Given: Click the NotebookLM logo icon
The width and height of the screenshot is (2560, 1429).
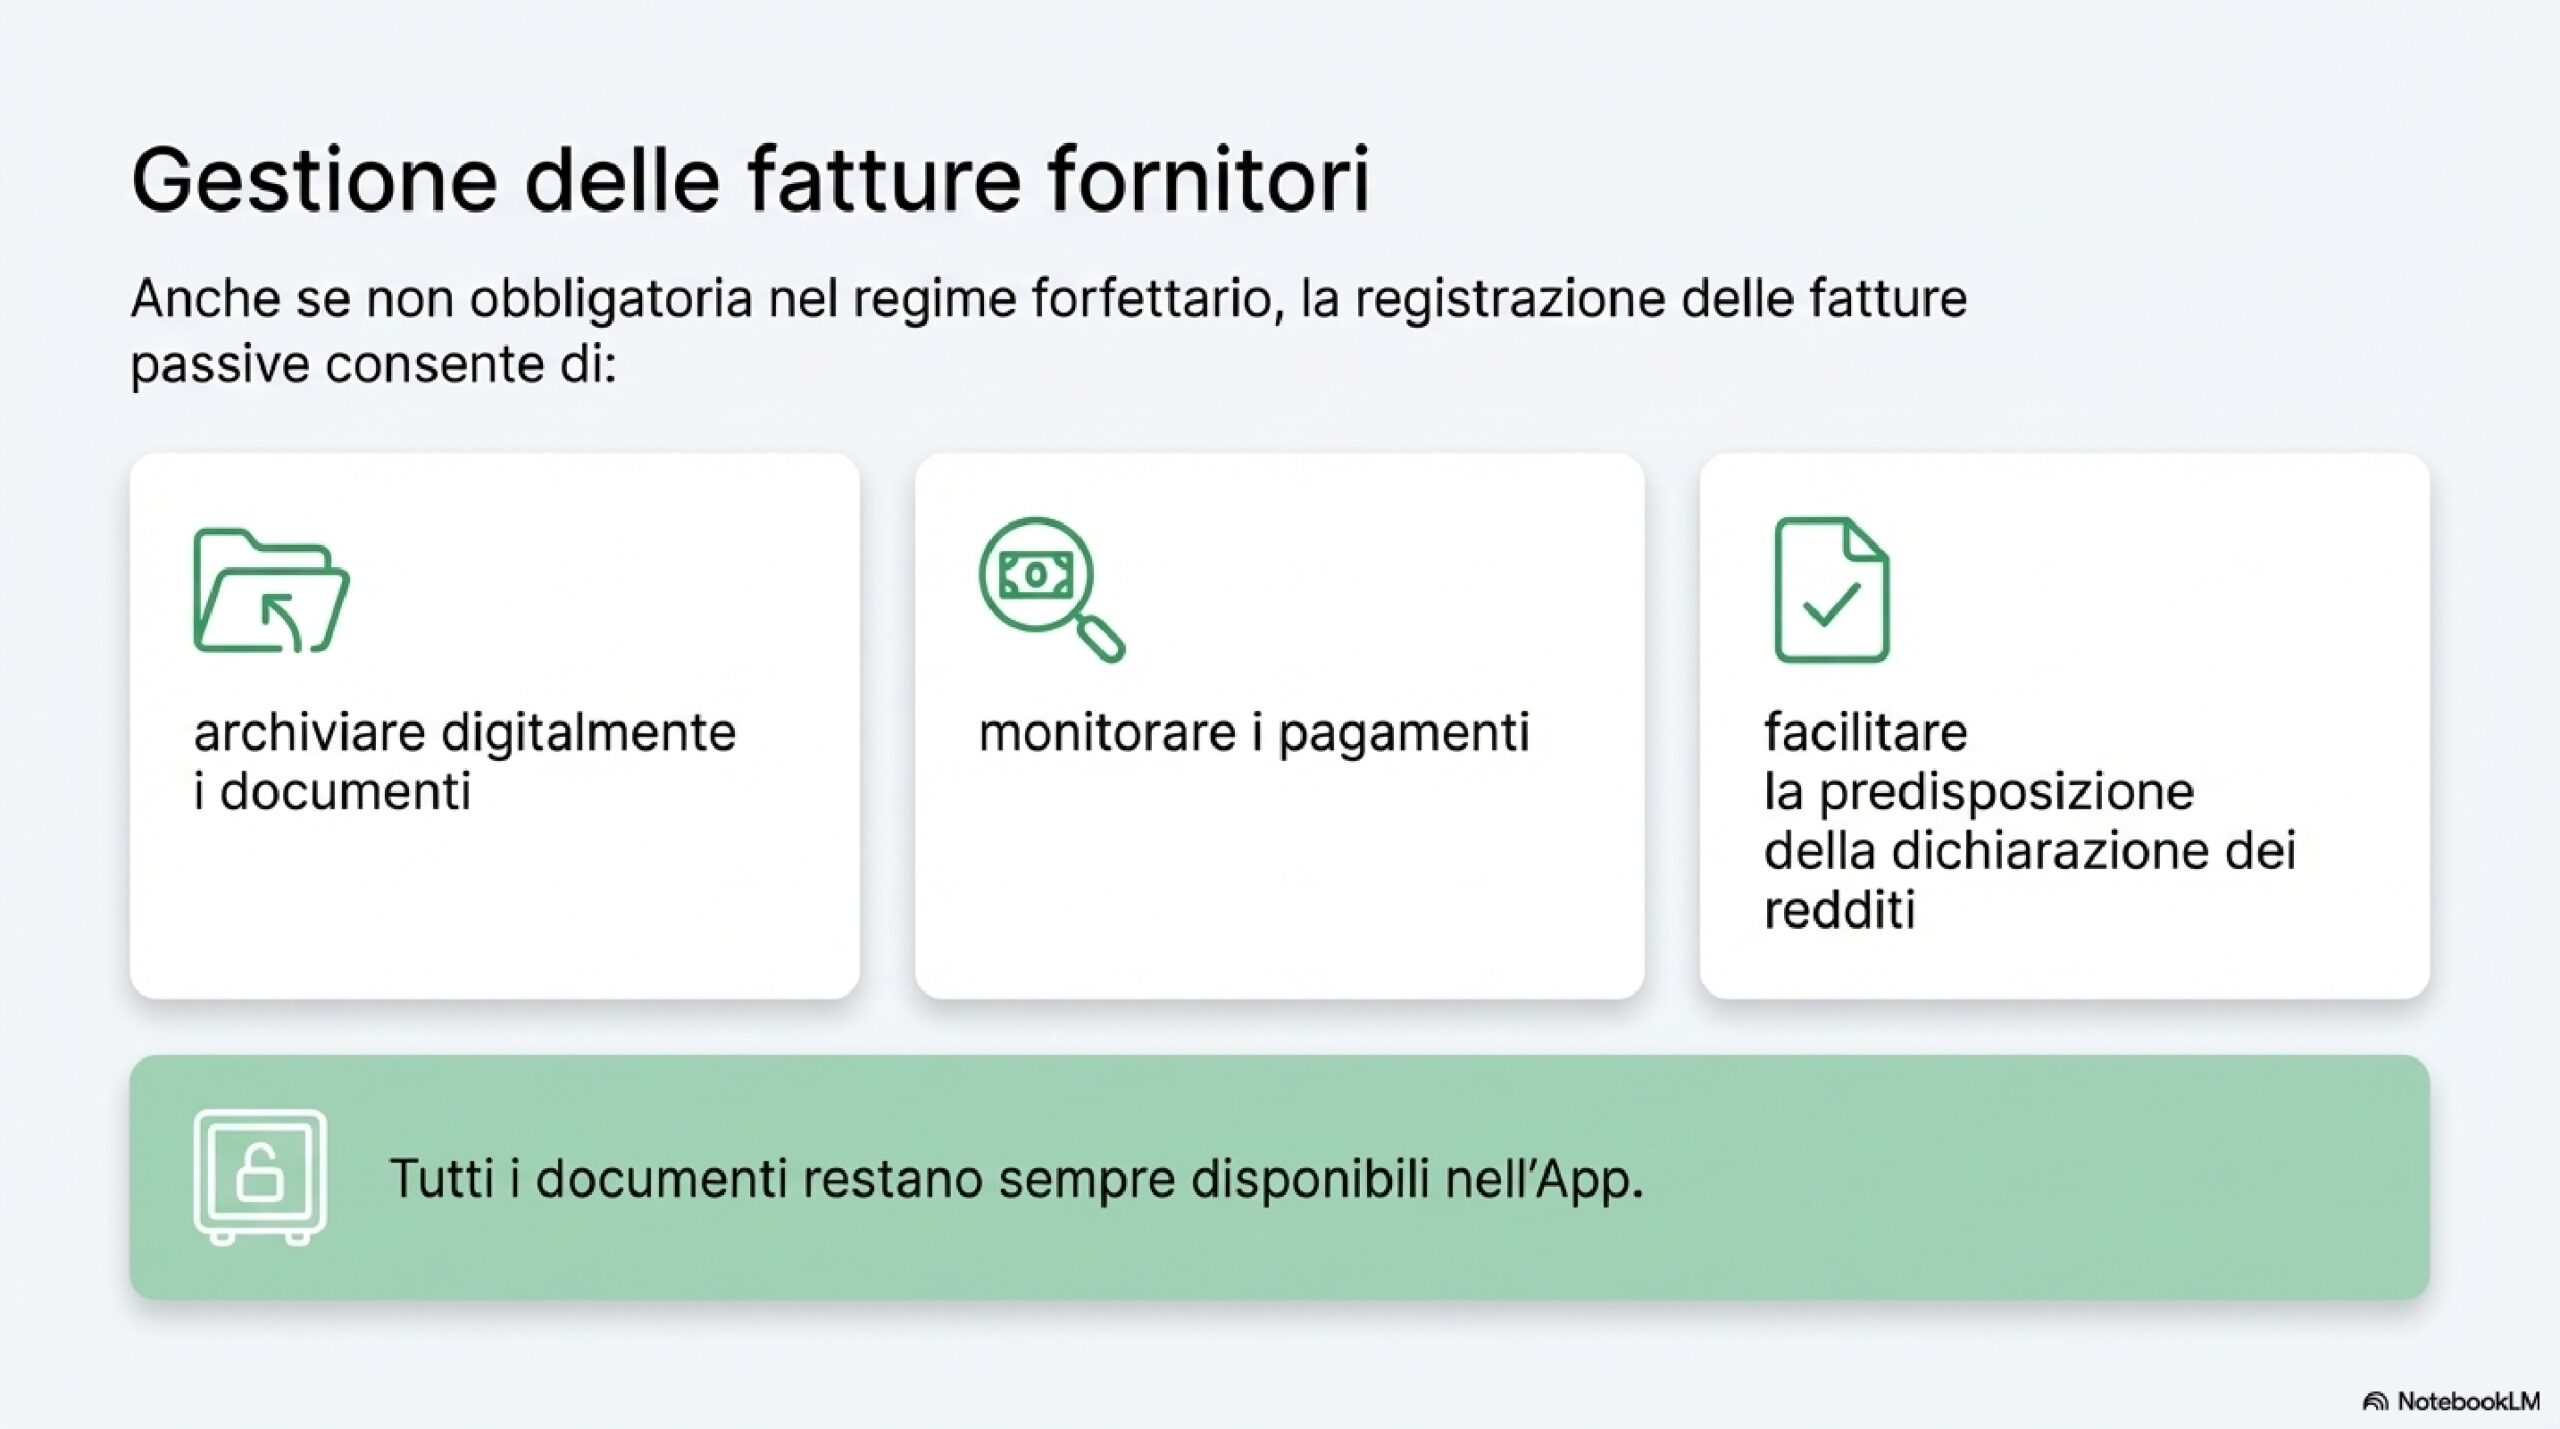Looking at the screenshot, I should click(x=2374, y=1402).
